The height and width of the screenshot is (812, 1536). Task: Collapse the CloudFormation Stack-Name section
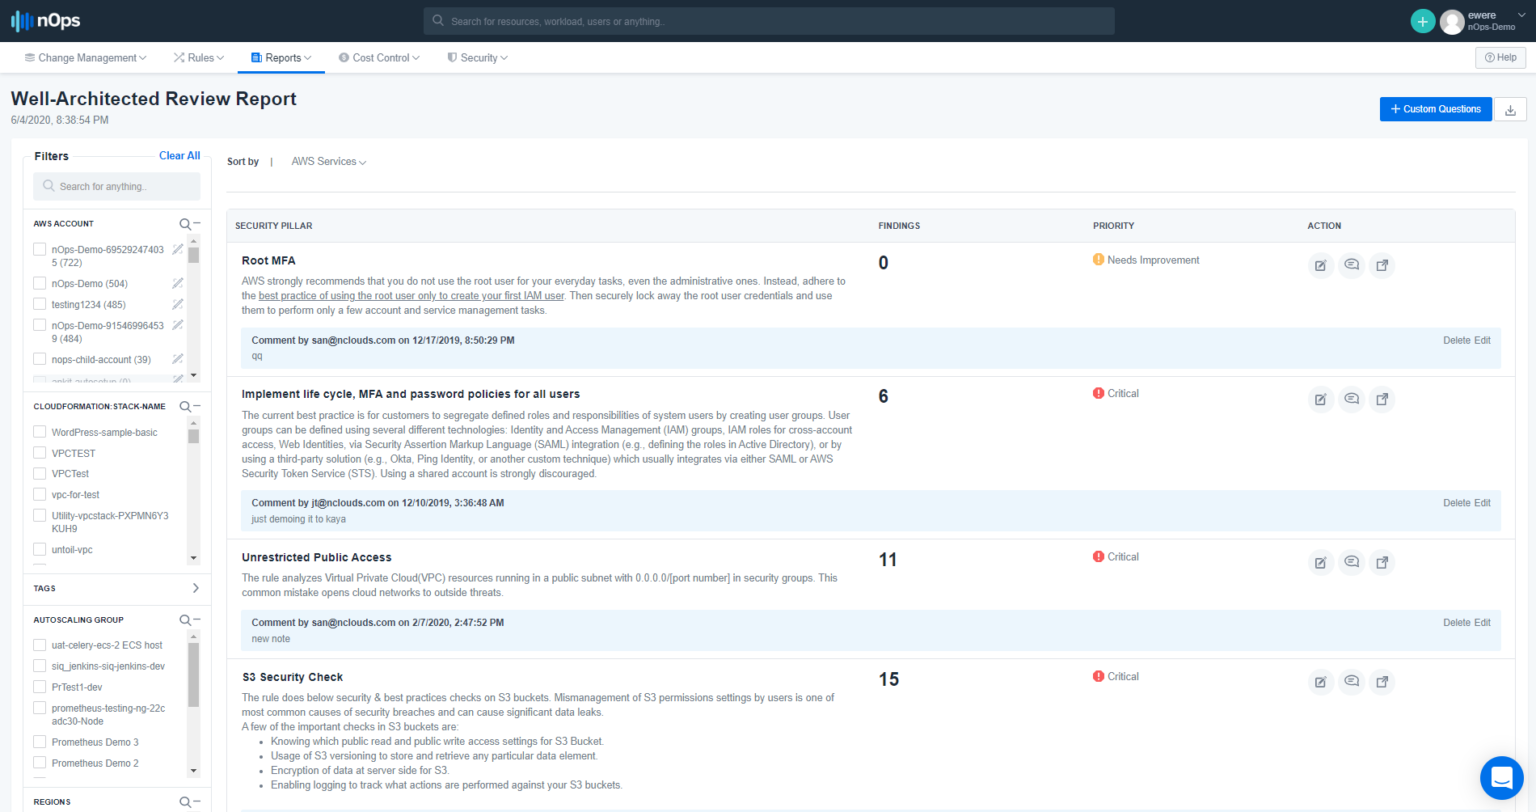(x=196, y=405)
